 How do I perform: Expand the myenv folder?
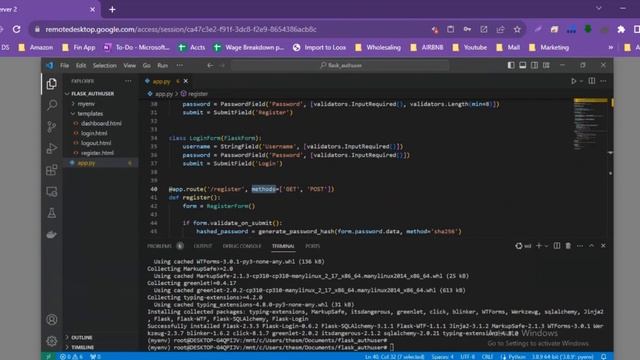click(86, 104)
